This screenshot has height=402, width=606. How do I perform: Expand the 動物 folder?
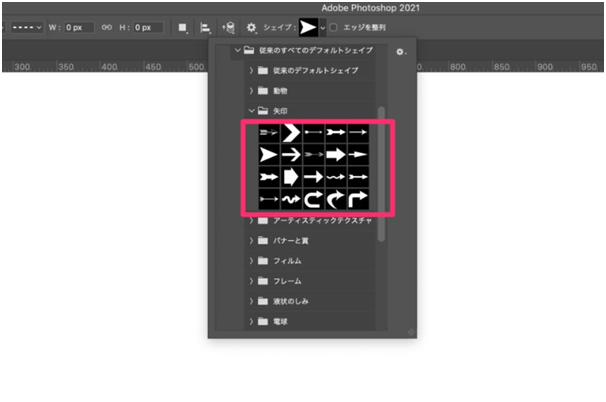(x=252, y=92)
